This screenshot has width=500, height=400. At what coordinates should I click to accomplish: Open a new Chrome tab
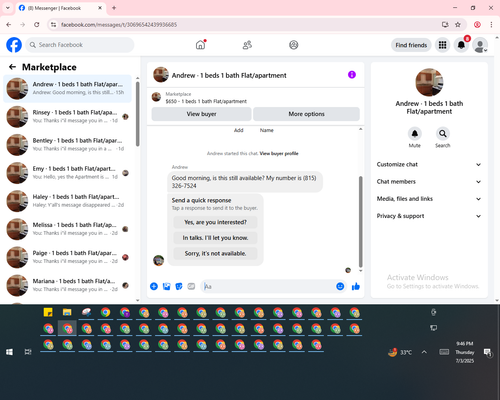tap(114, 8)
